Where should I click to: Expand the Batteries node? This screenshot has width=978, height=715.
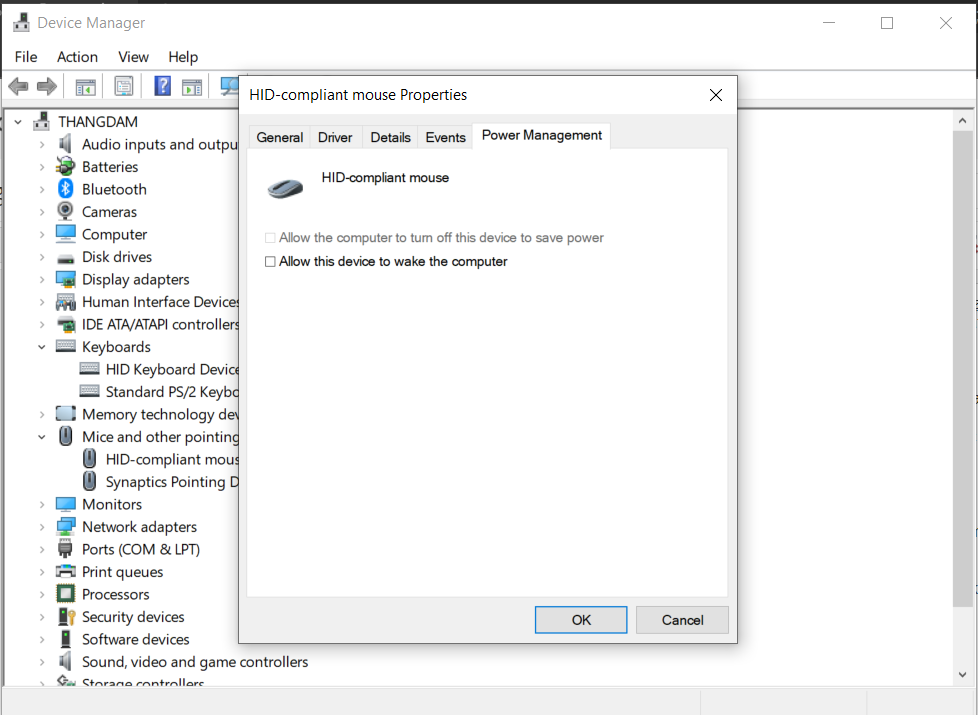pos(42,167)
